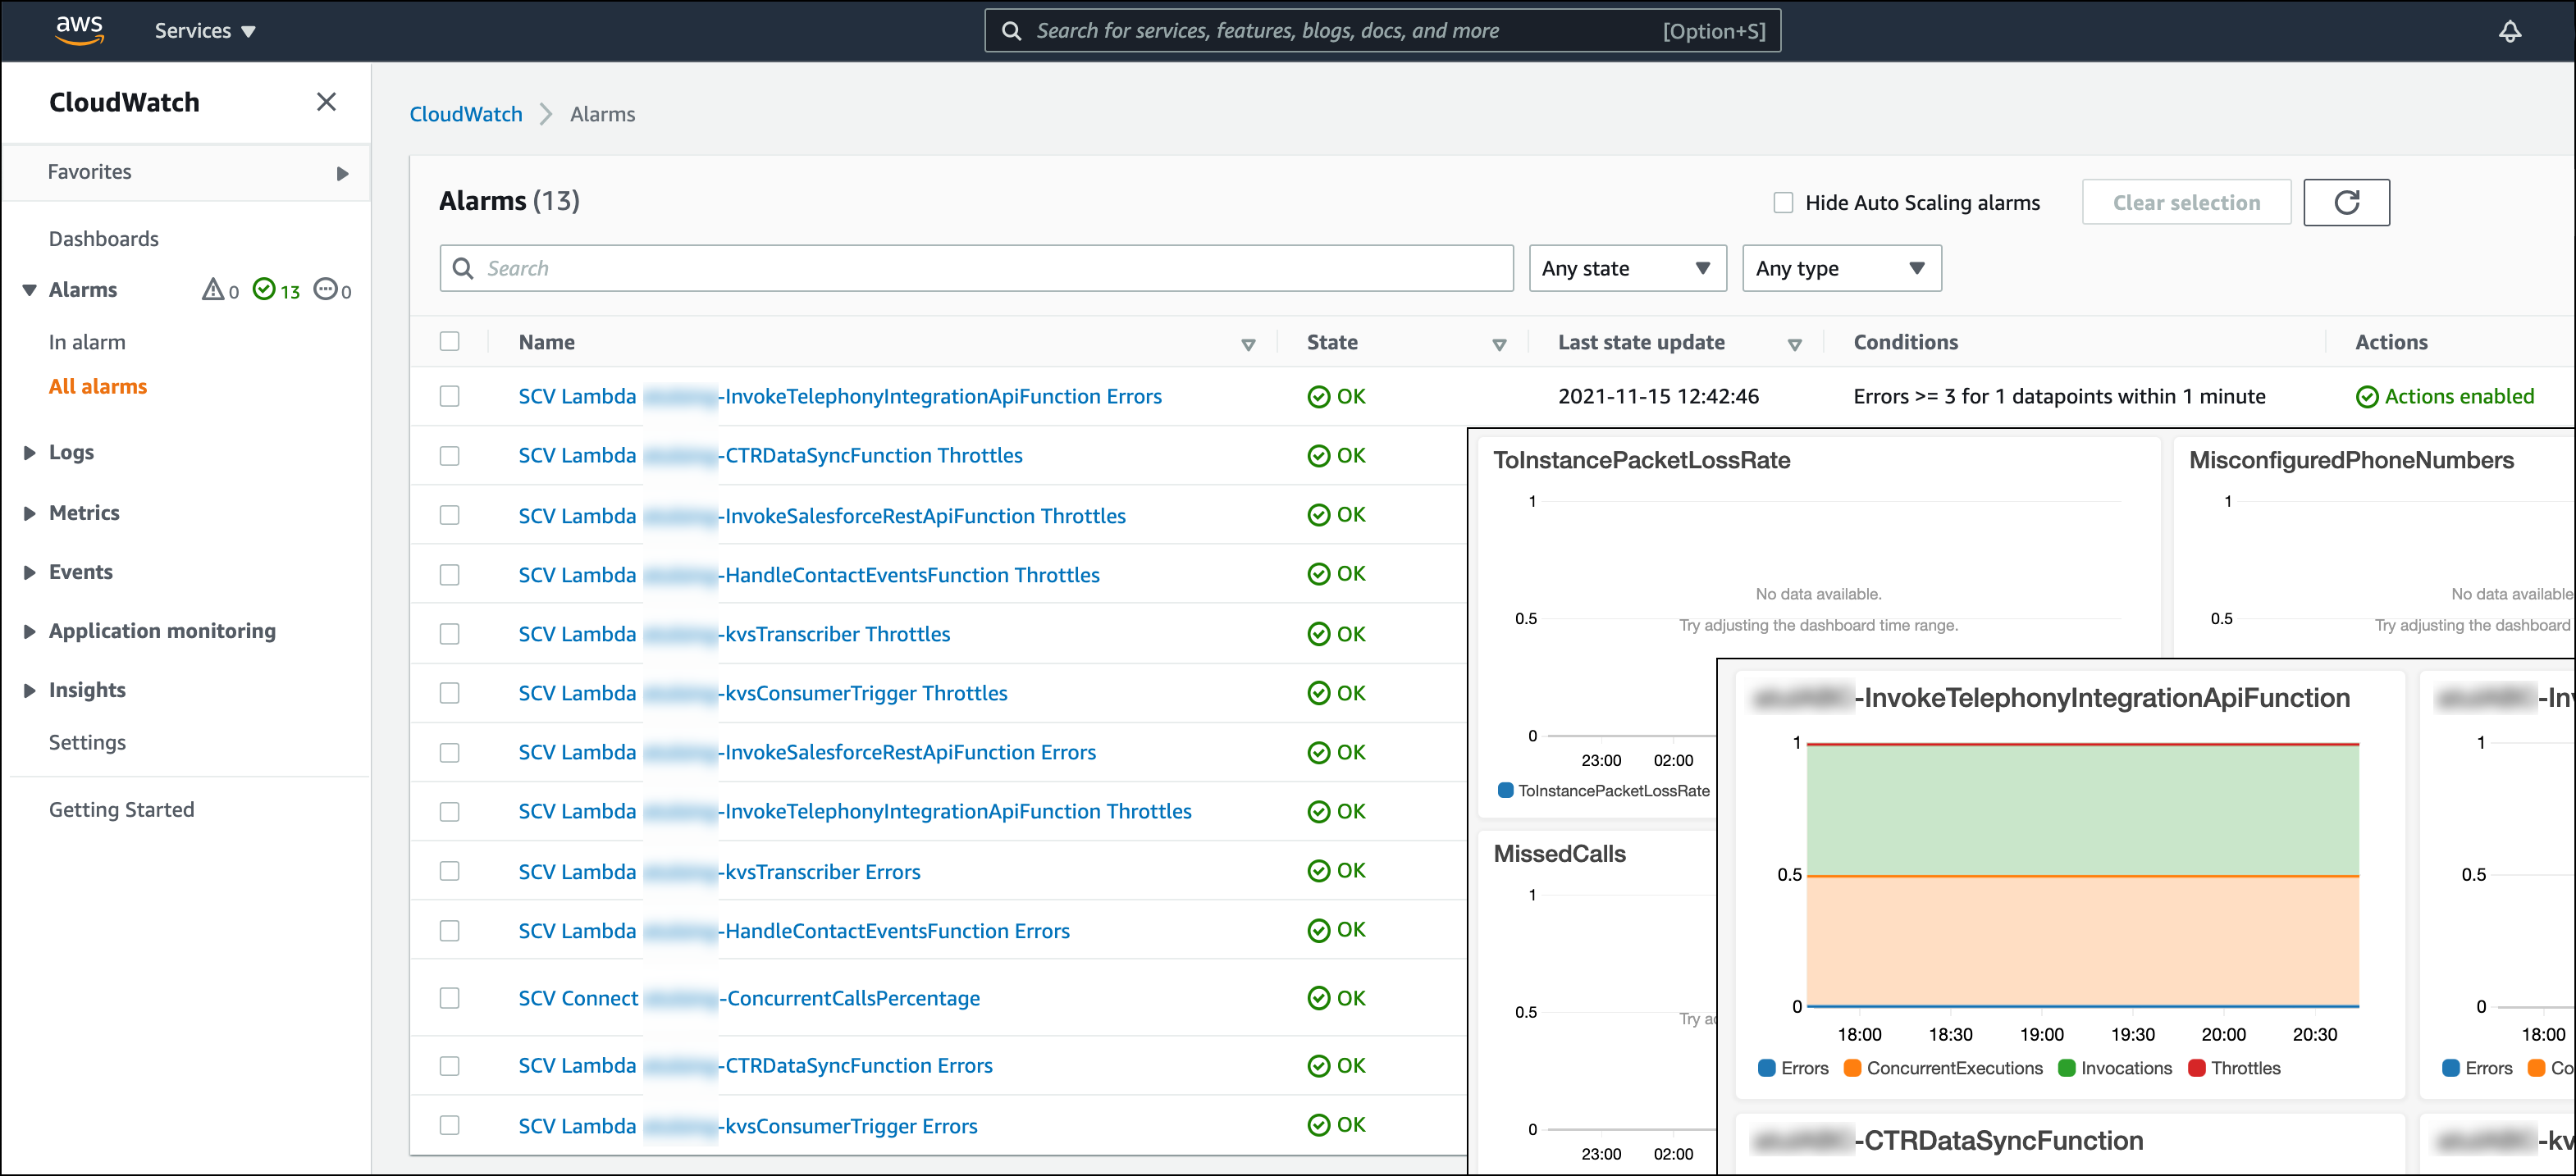This screenshot has width=2576, height=1176.
Task: Open the Any type filter dropdown
Action: [1840, 268]
